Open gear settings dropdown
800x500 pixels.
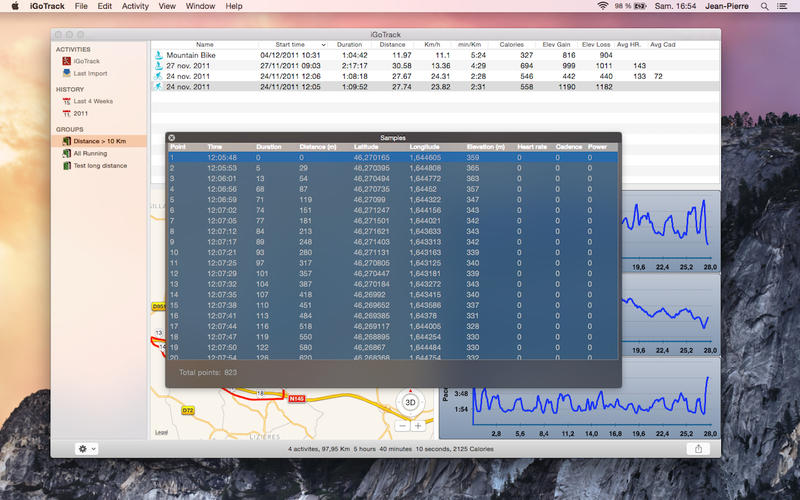point(86,449)
